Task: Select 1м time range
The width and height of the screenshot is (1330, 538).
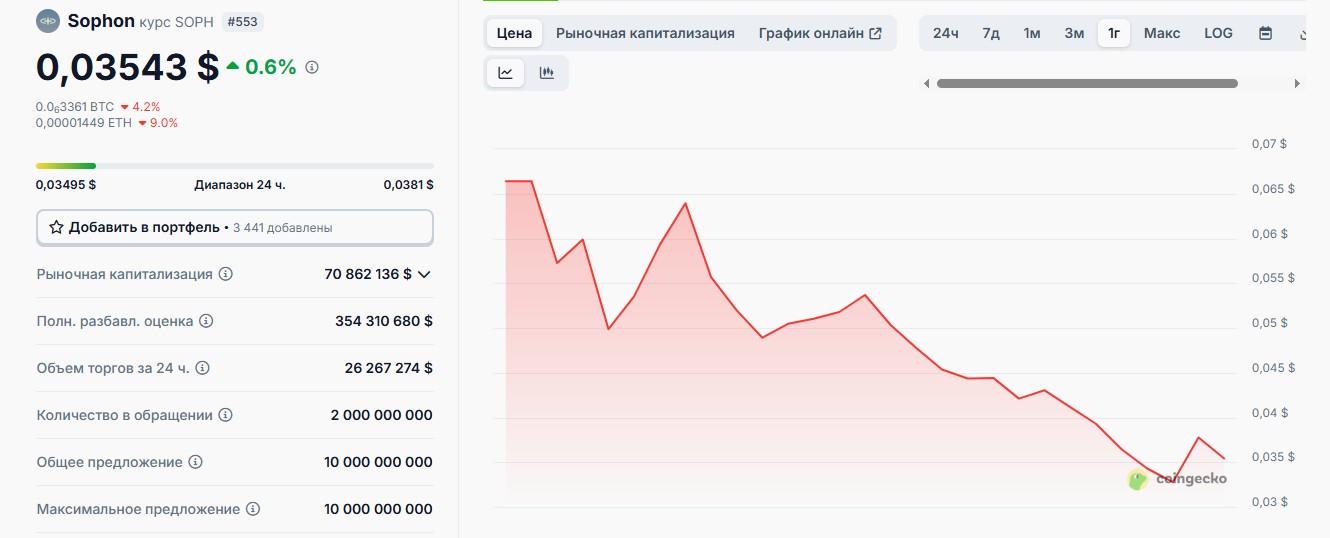Action: (x=1032, y=33)
